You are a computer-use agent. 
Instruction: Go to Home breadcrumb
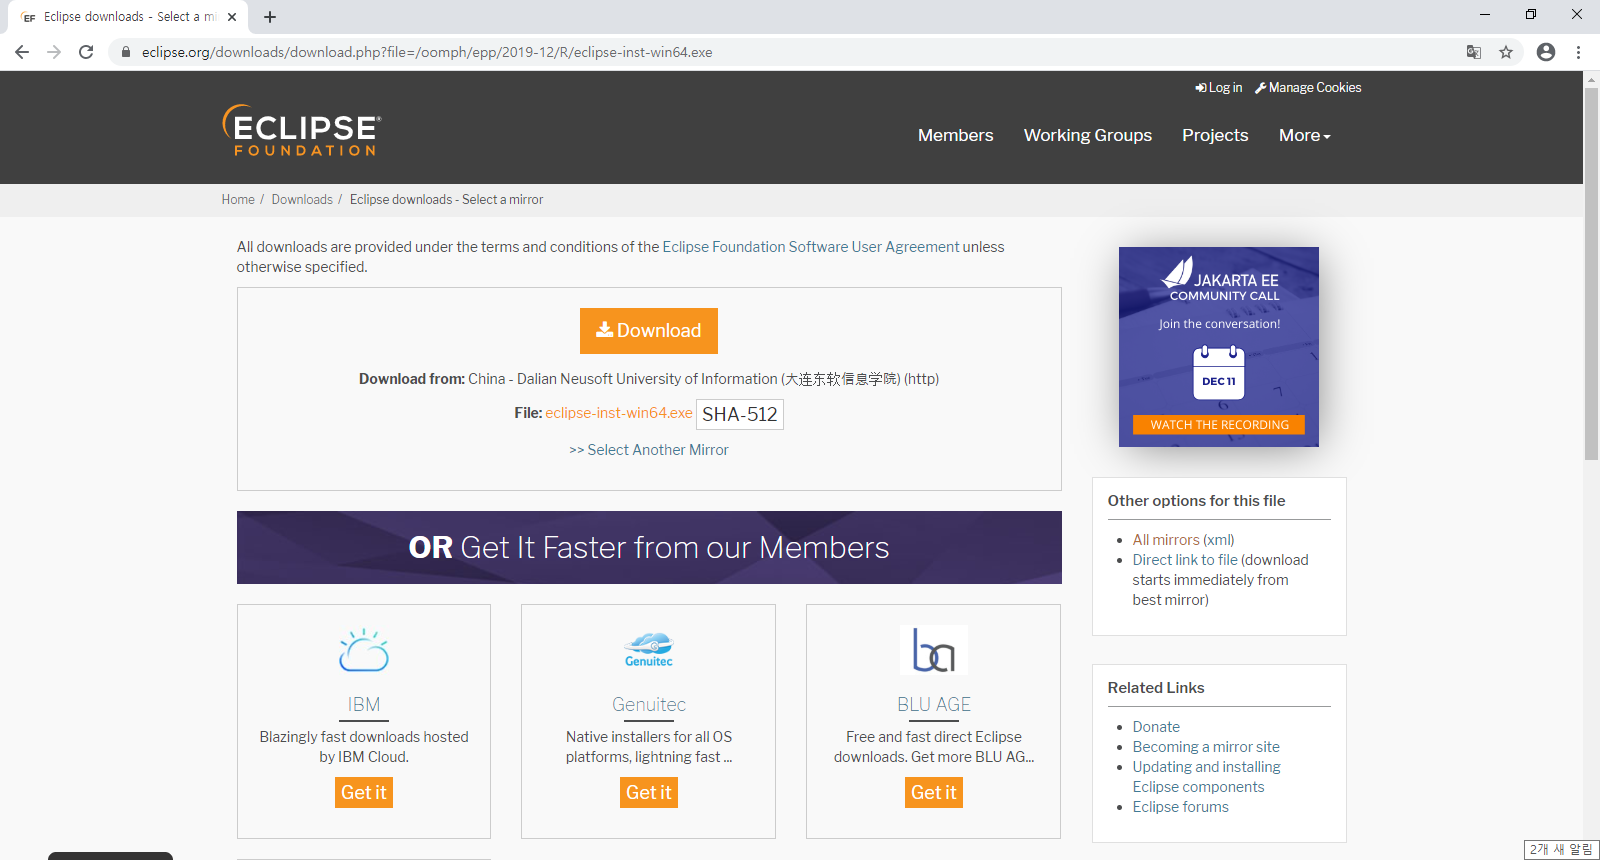[238, 200]
